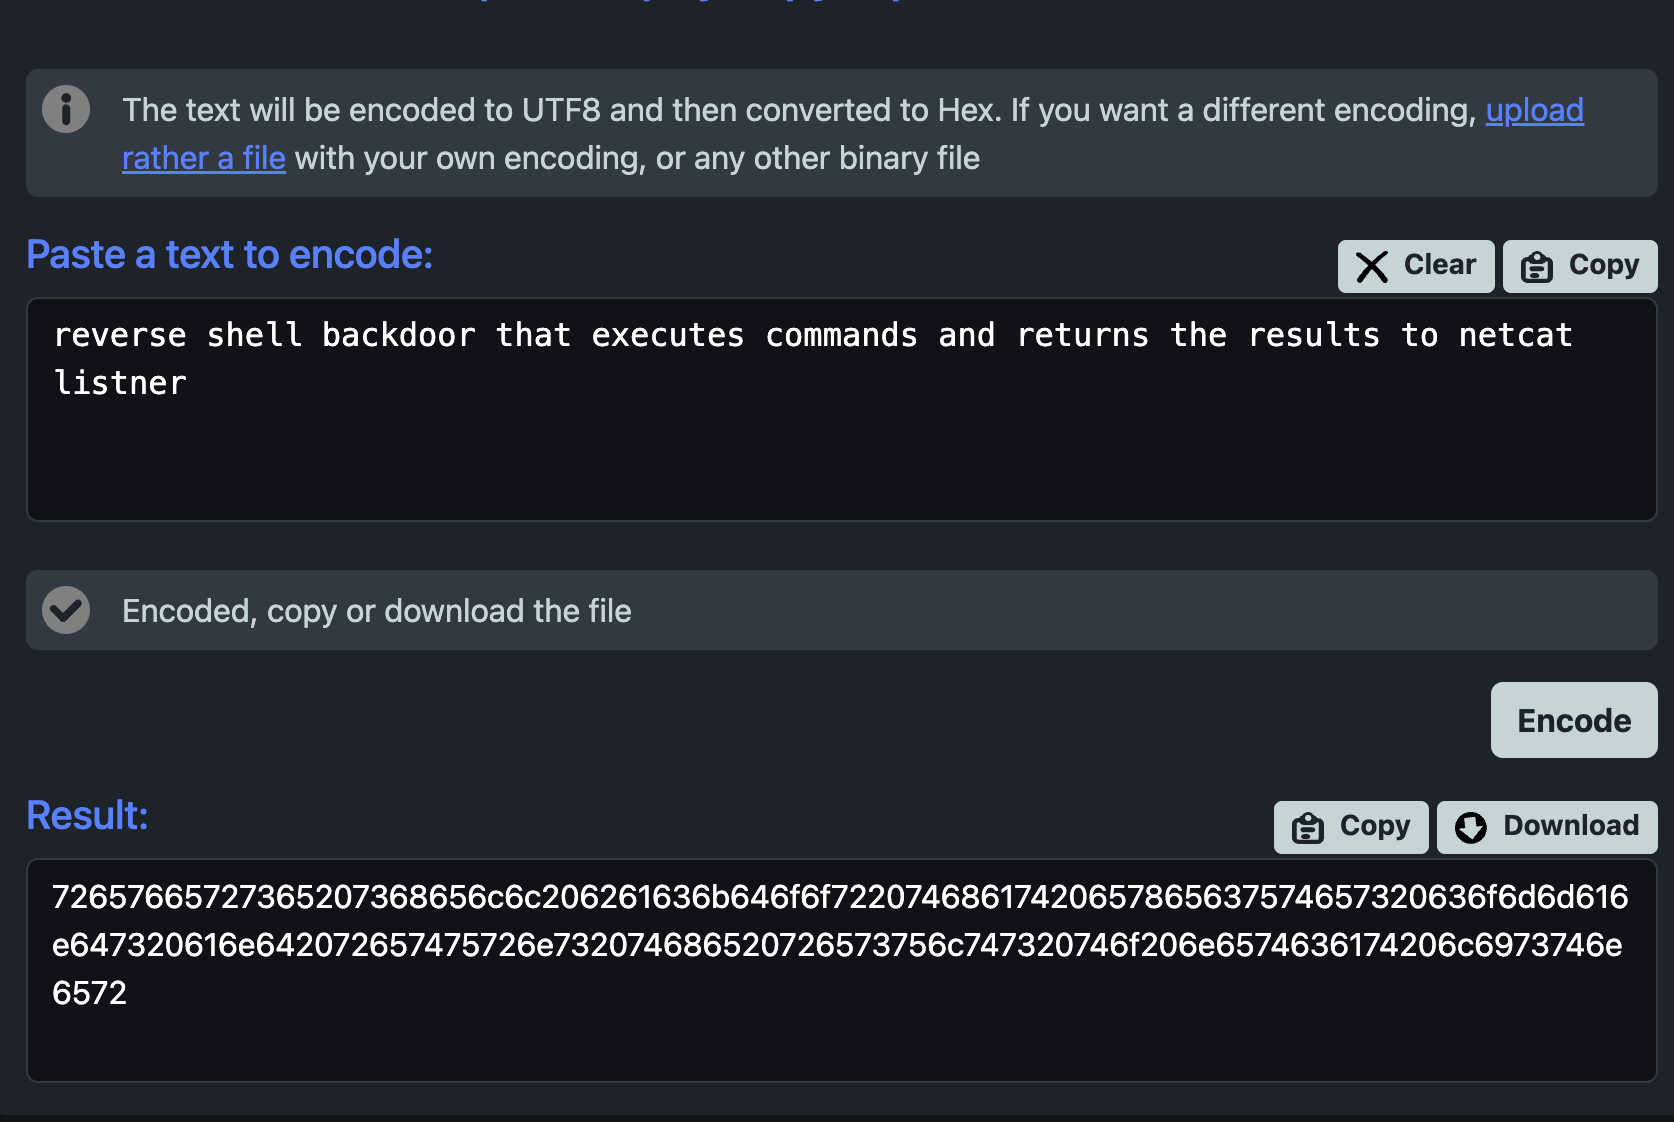This screenshot has width=1674, height=1122.
Task: Open the 'upload' link in the notice
Action: tap(1534, 110)
